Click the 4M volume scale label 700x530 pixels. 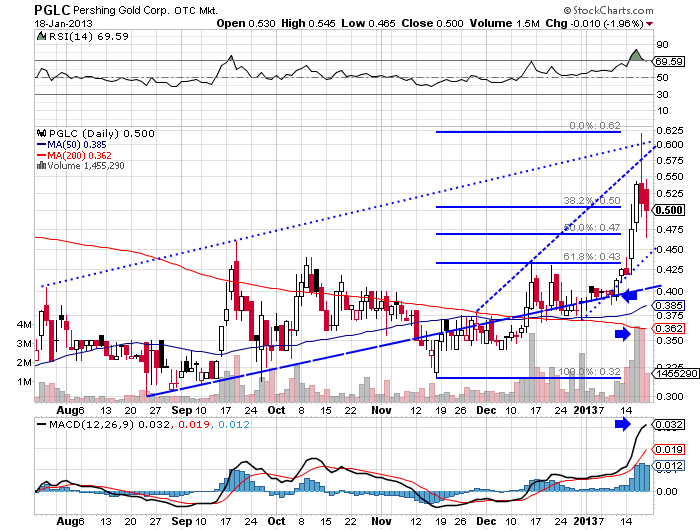[24, 324]
